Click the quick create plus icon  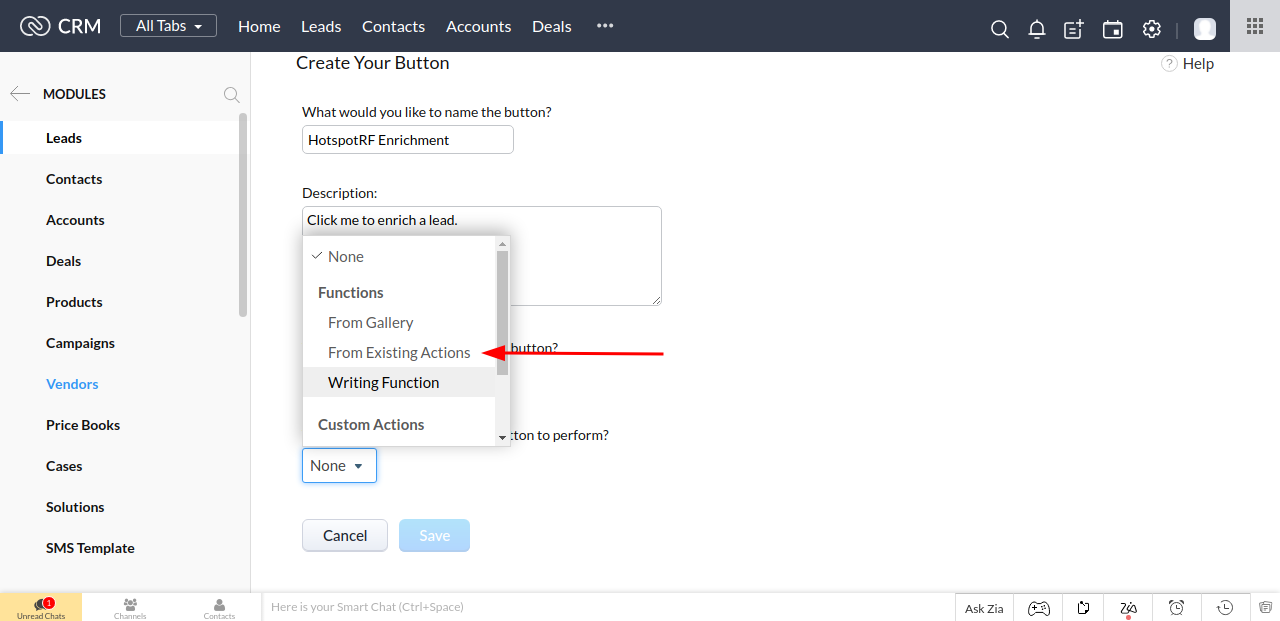(x=1074, y=29)
